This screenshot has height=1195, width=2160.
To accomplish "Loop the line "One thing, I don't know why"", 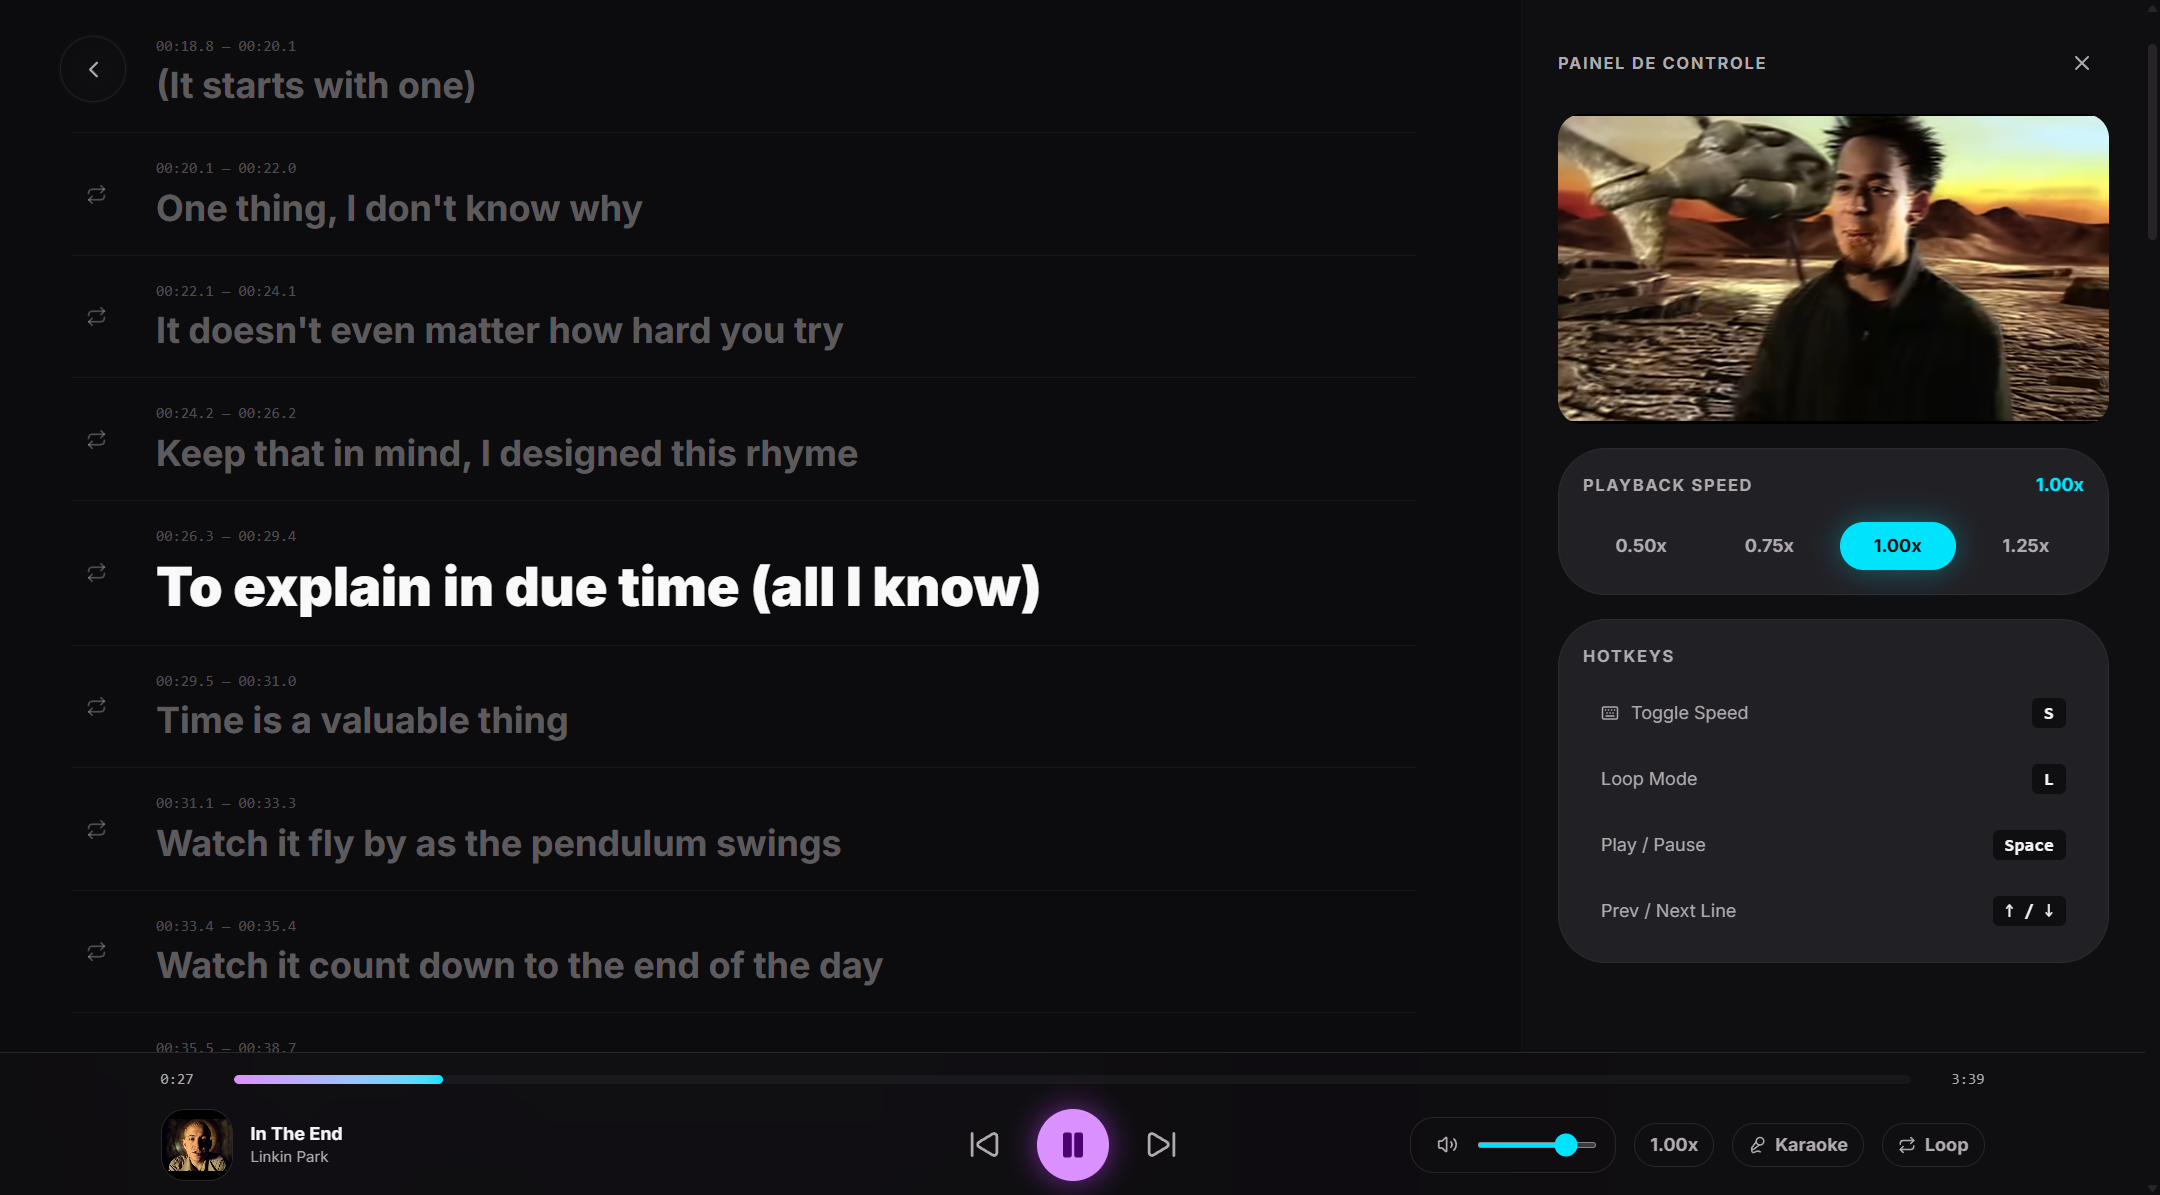I will (96, 194).
